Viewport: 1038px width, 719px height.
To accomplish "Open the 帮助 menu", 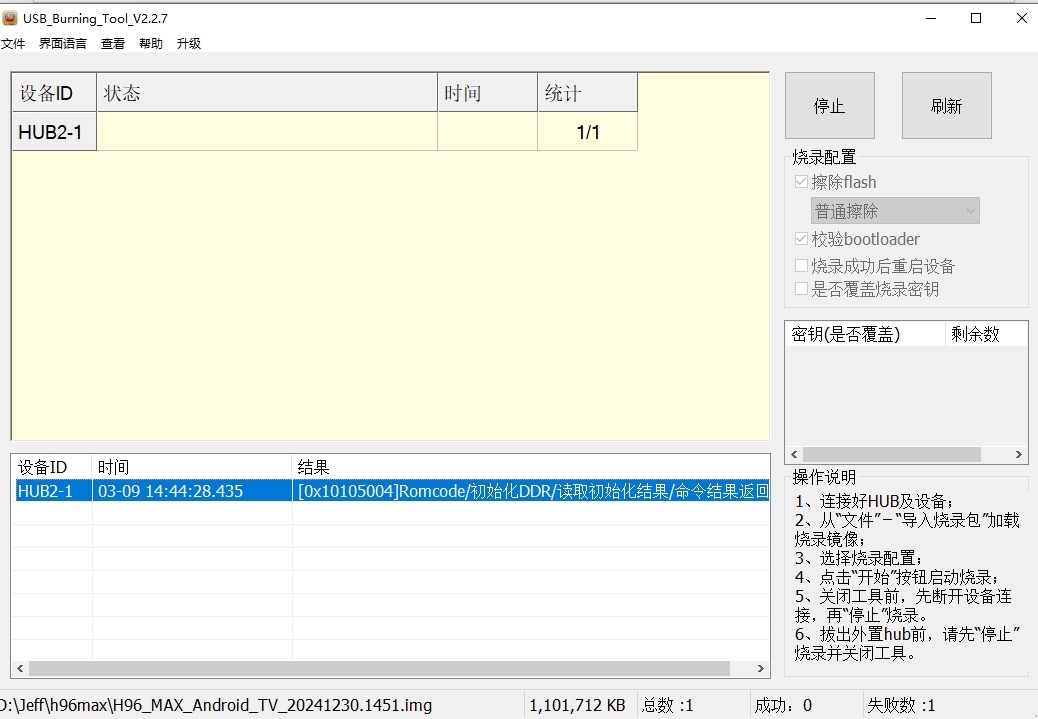I will pos(151,44).
